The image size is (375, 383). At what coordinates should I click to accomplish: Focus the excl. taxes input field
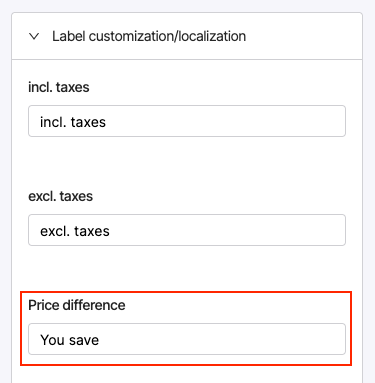[187, 230]
